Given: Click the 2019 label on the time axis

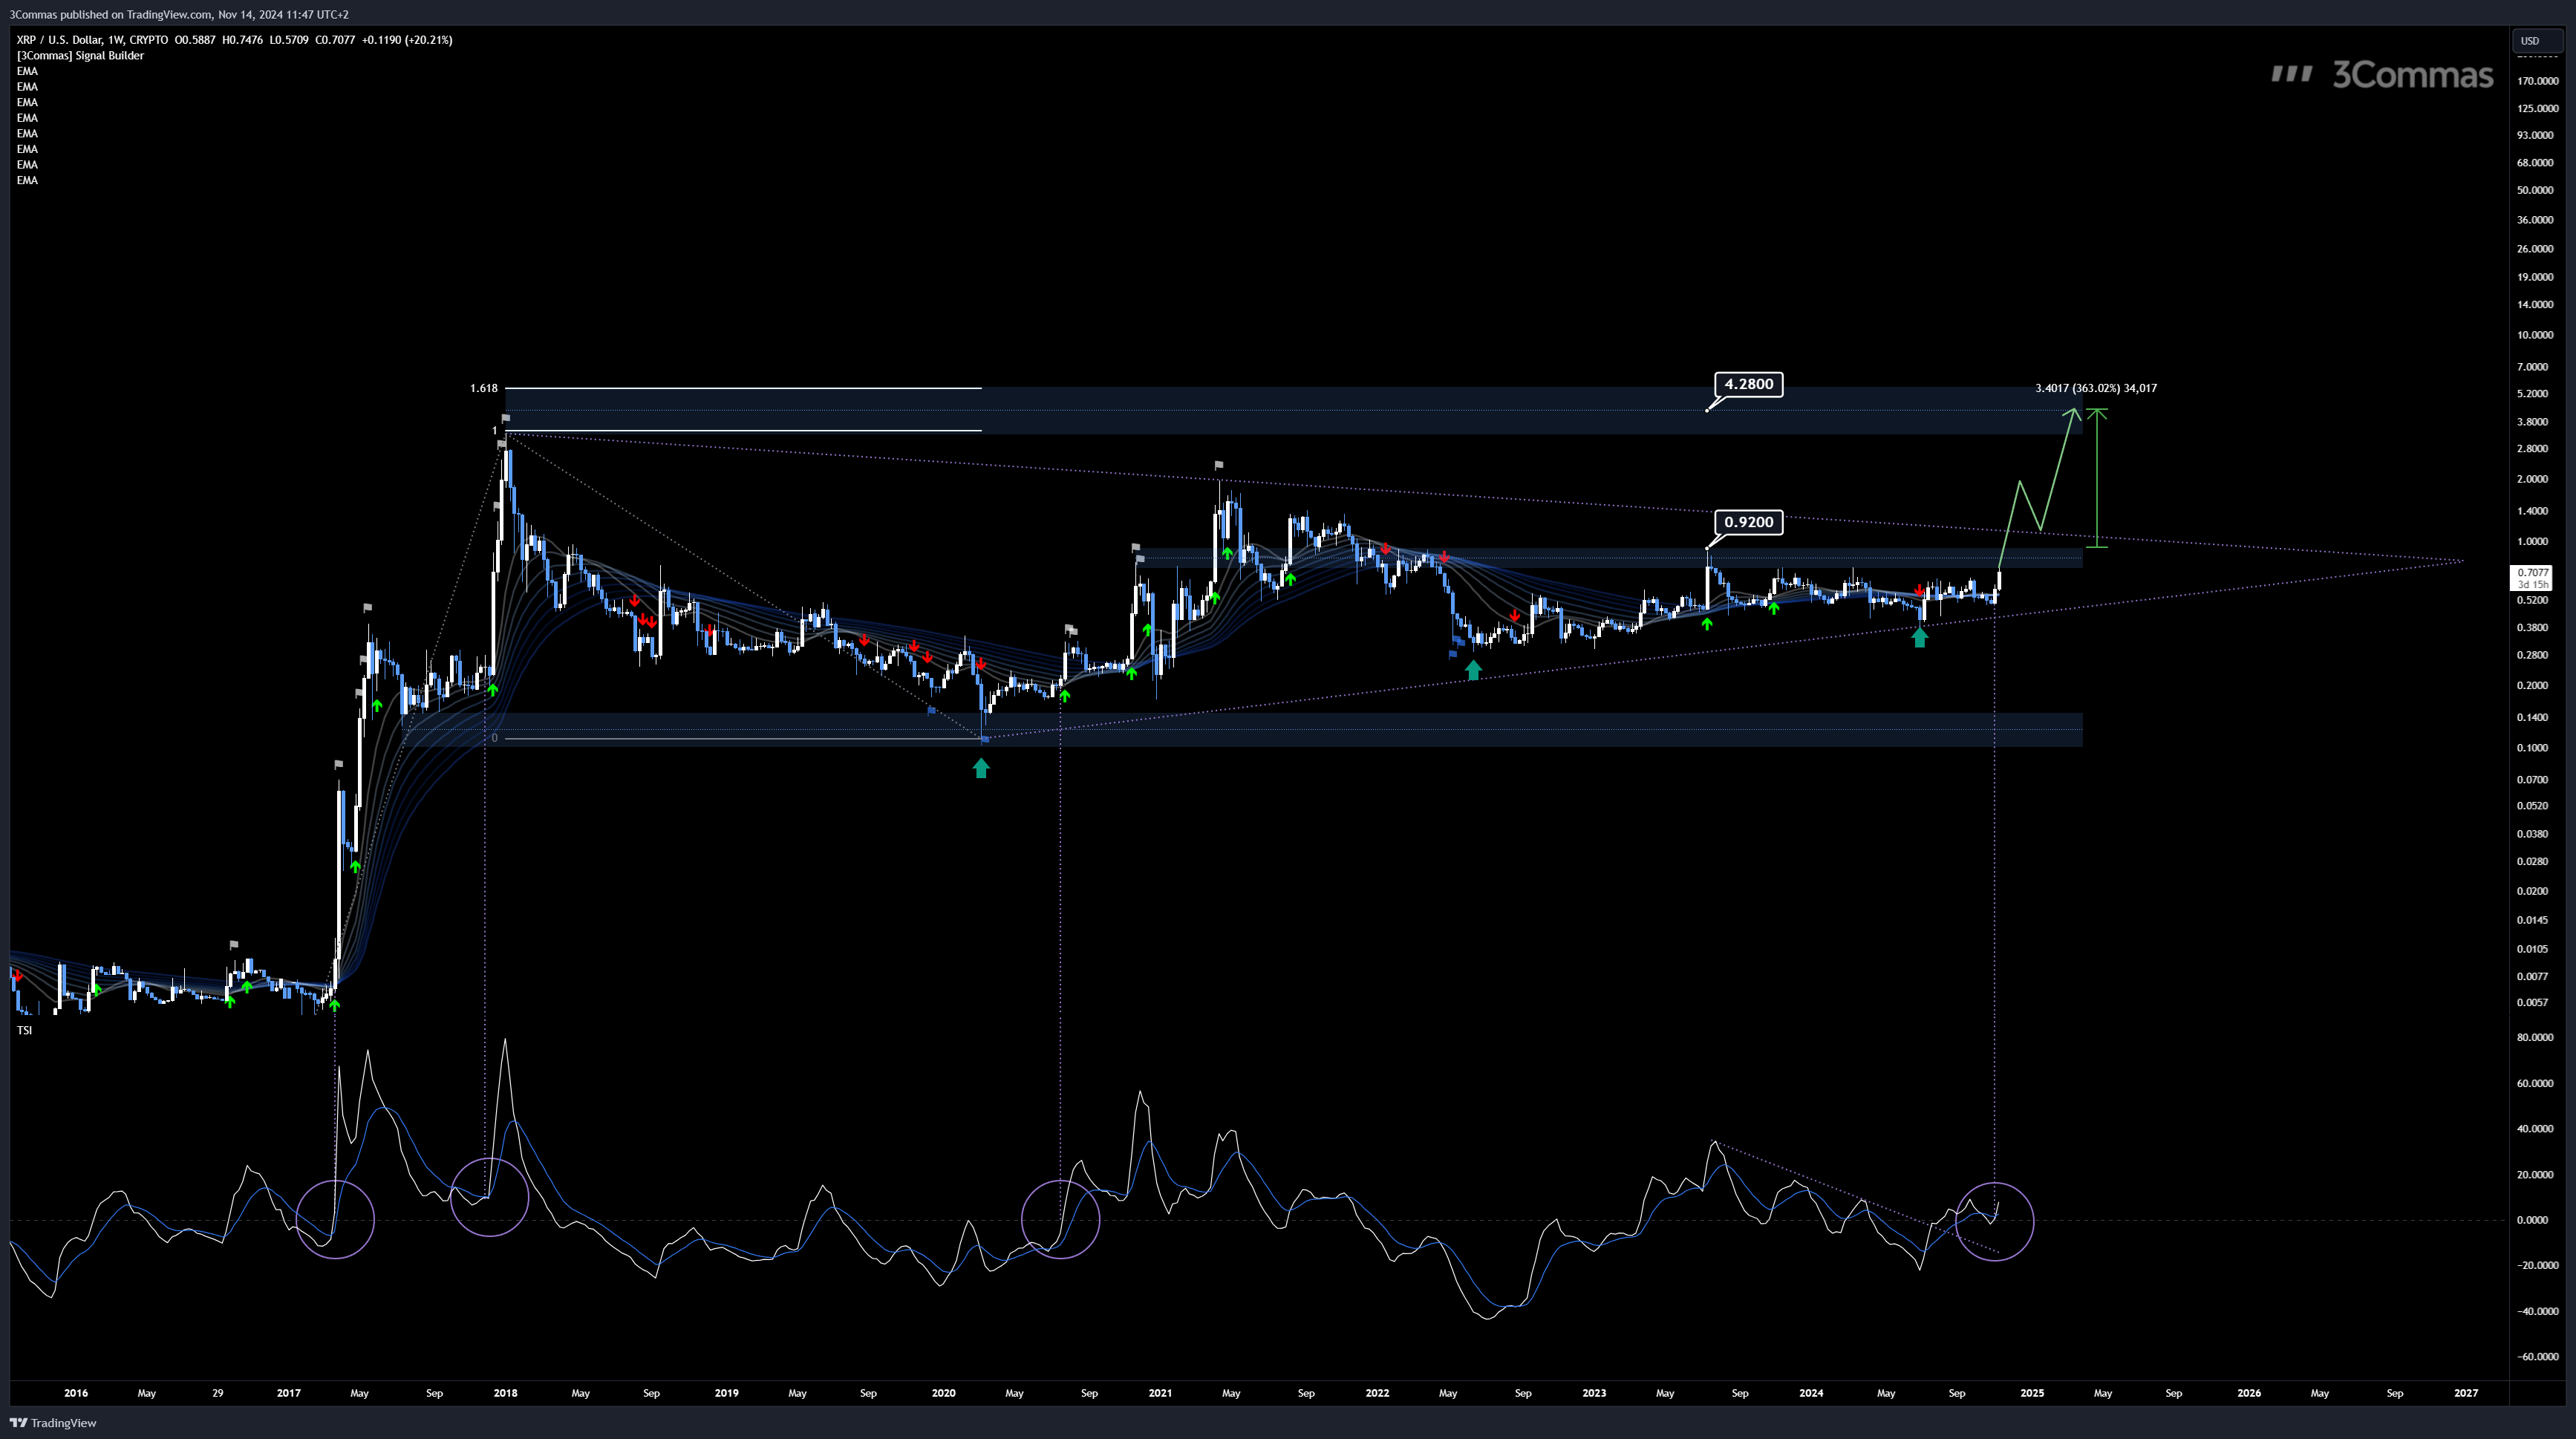Looking at the screenshot, I should (726, 1393).
